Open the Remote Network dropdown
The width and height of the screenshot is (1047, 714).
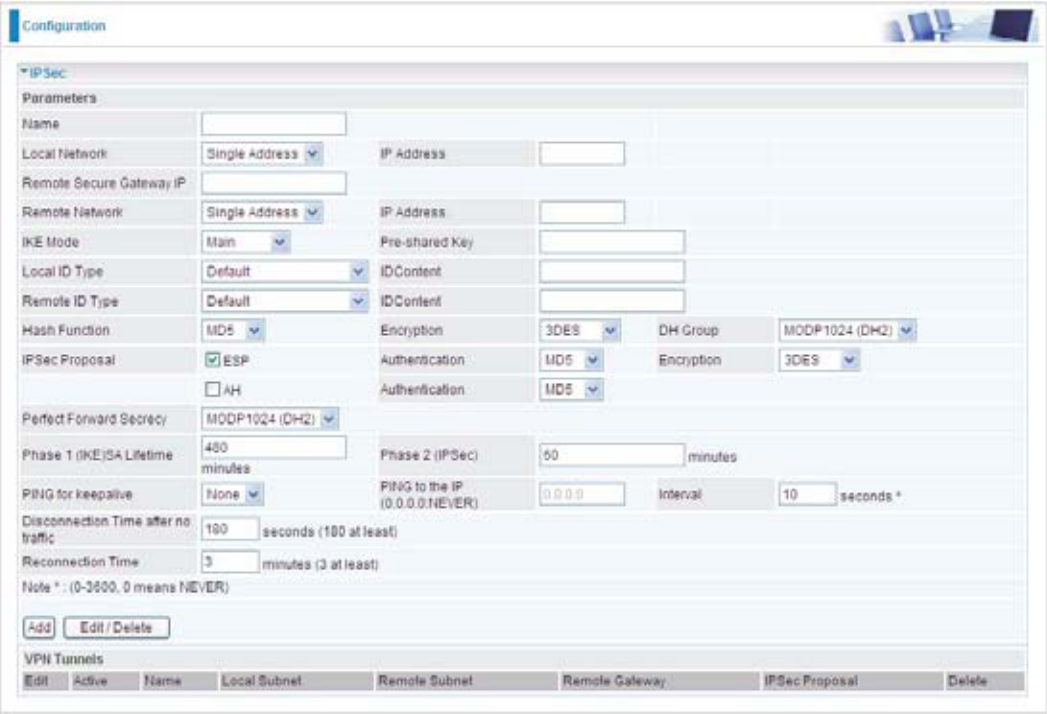tap(262, 212)
